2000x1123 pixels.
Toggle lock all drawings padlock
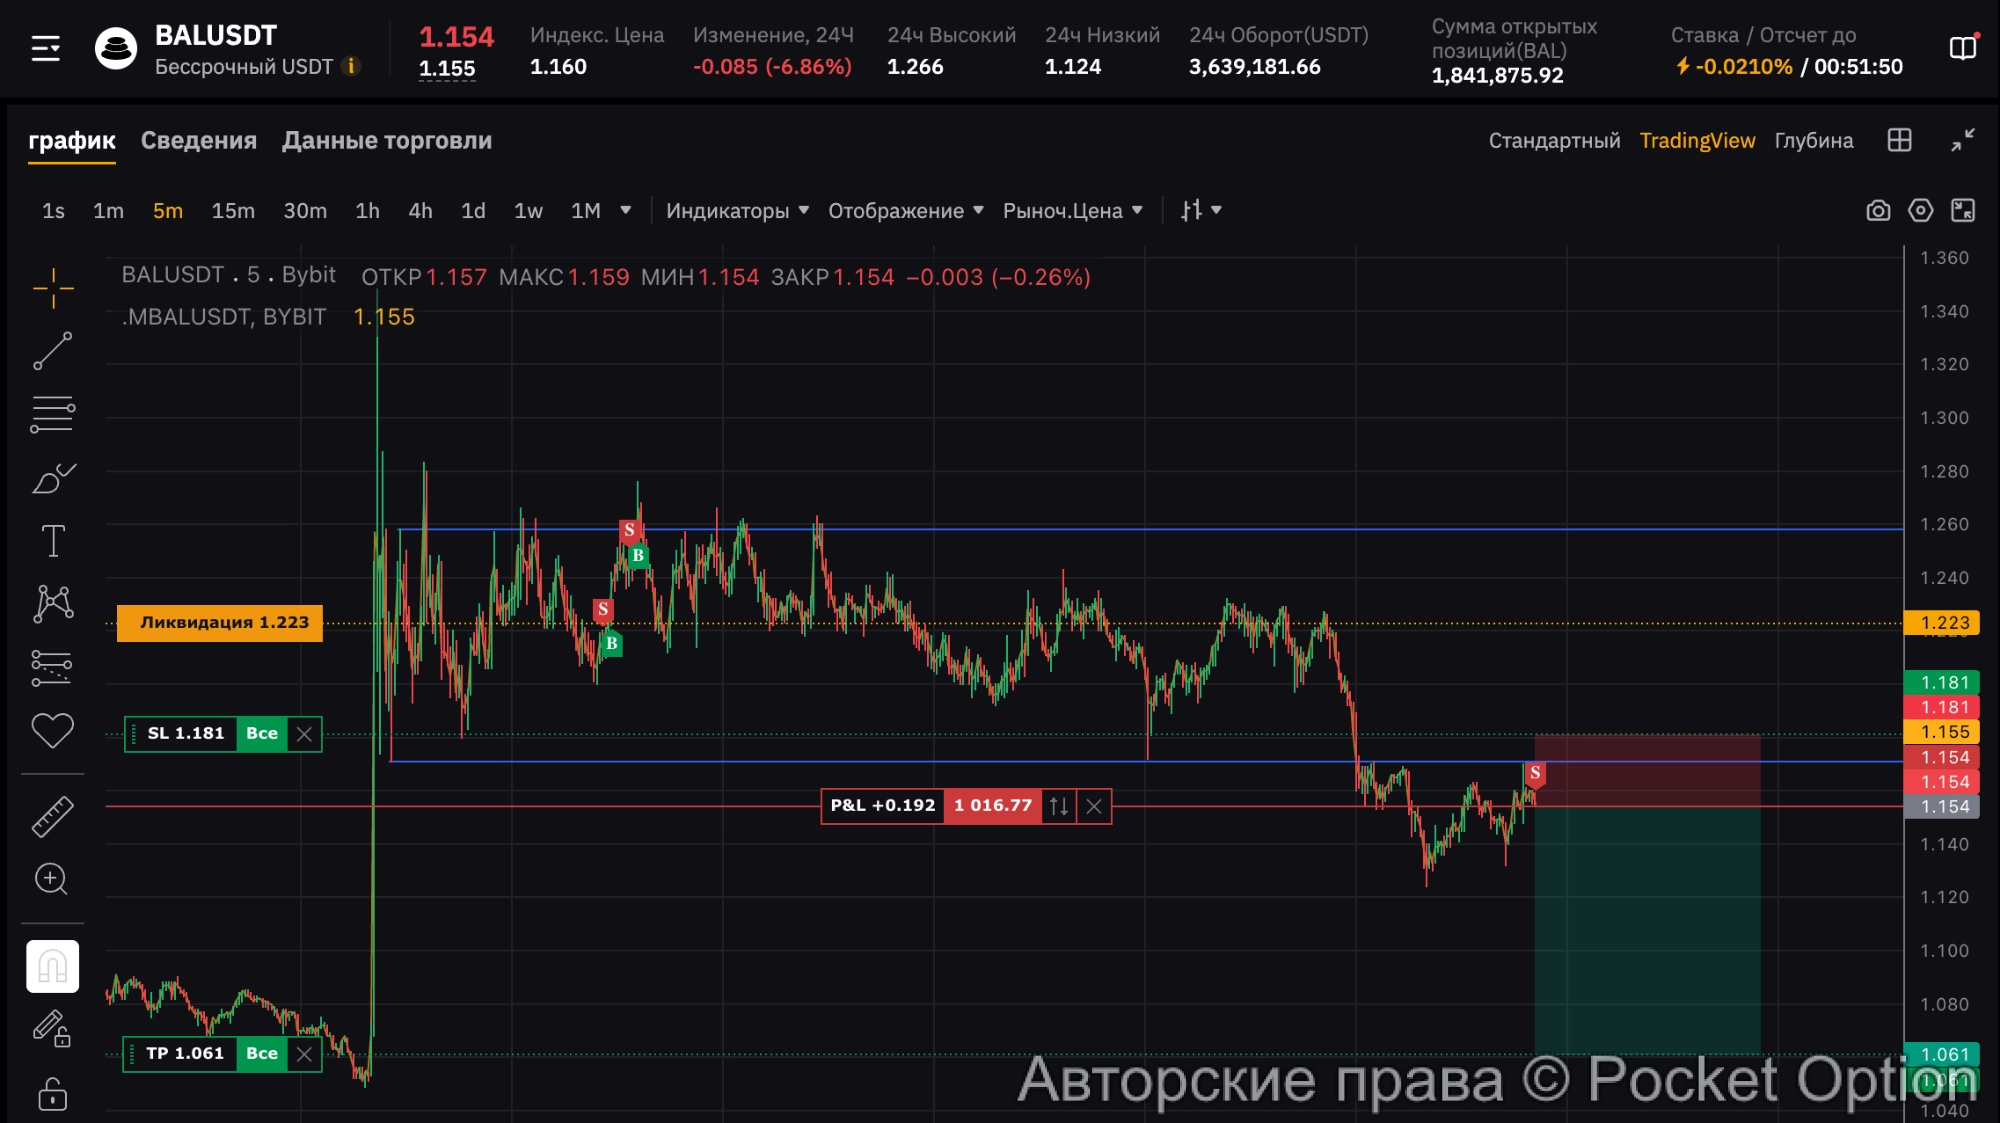tap(52, 1094)
